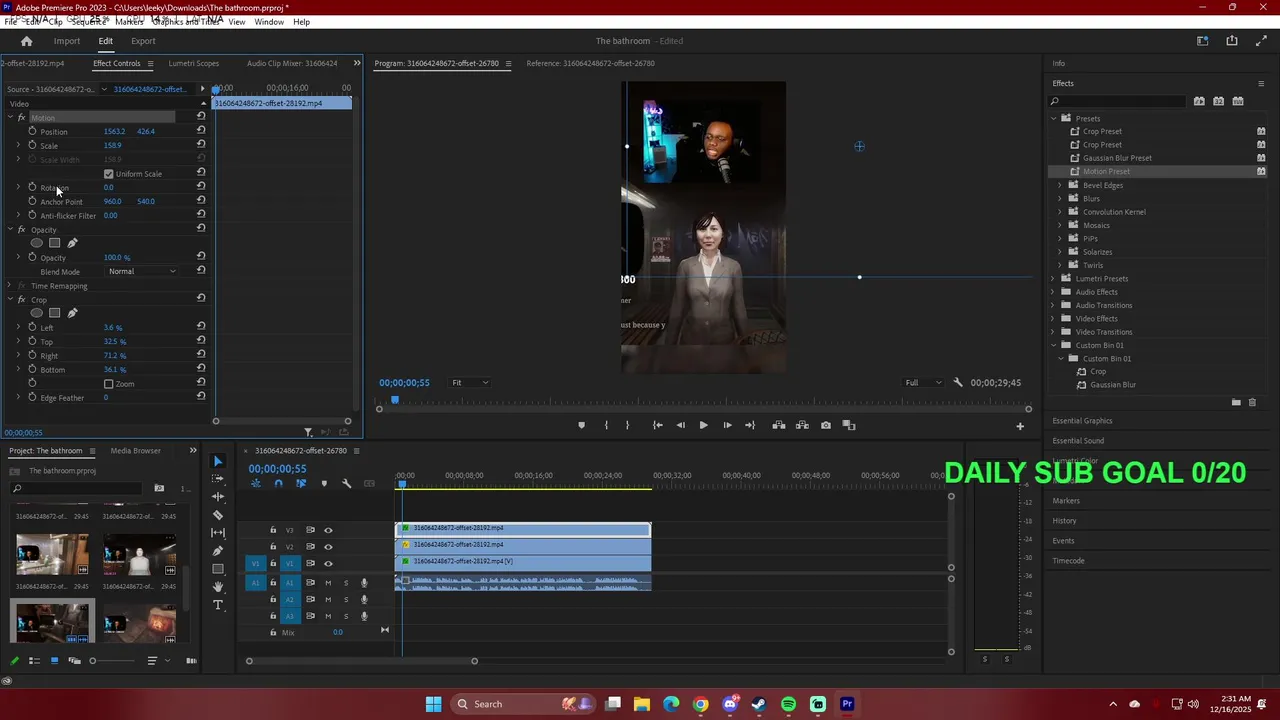Click Export Frame camera button

click(825, 425)
